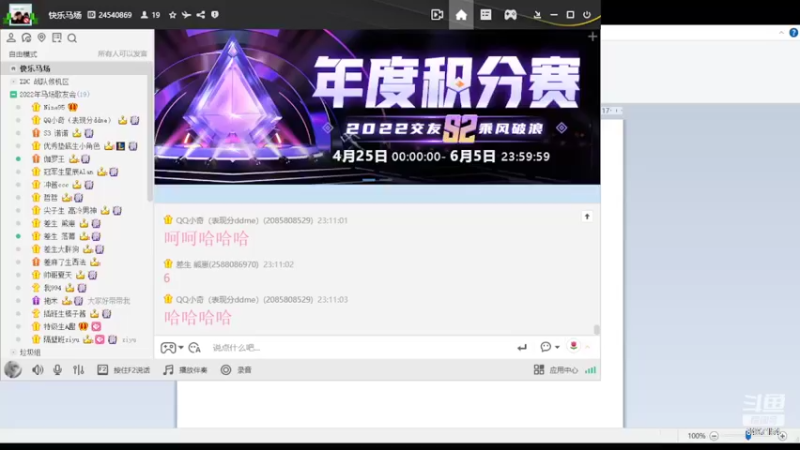Screen dimensions: 800x450
Task: Select user QQ小奇 in the member list
Action: [77, 120]
